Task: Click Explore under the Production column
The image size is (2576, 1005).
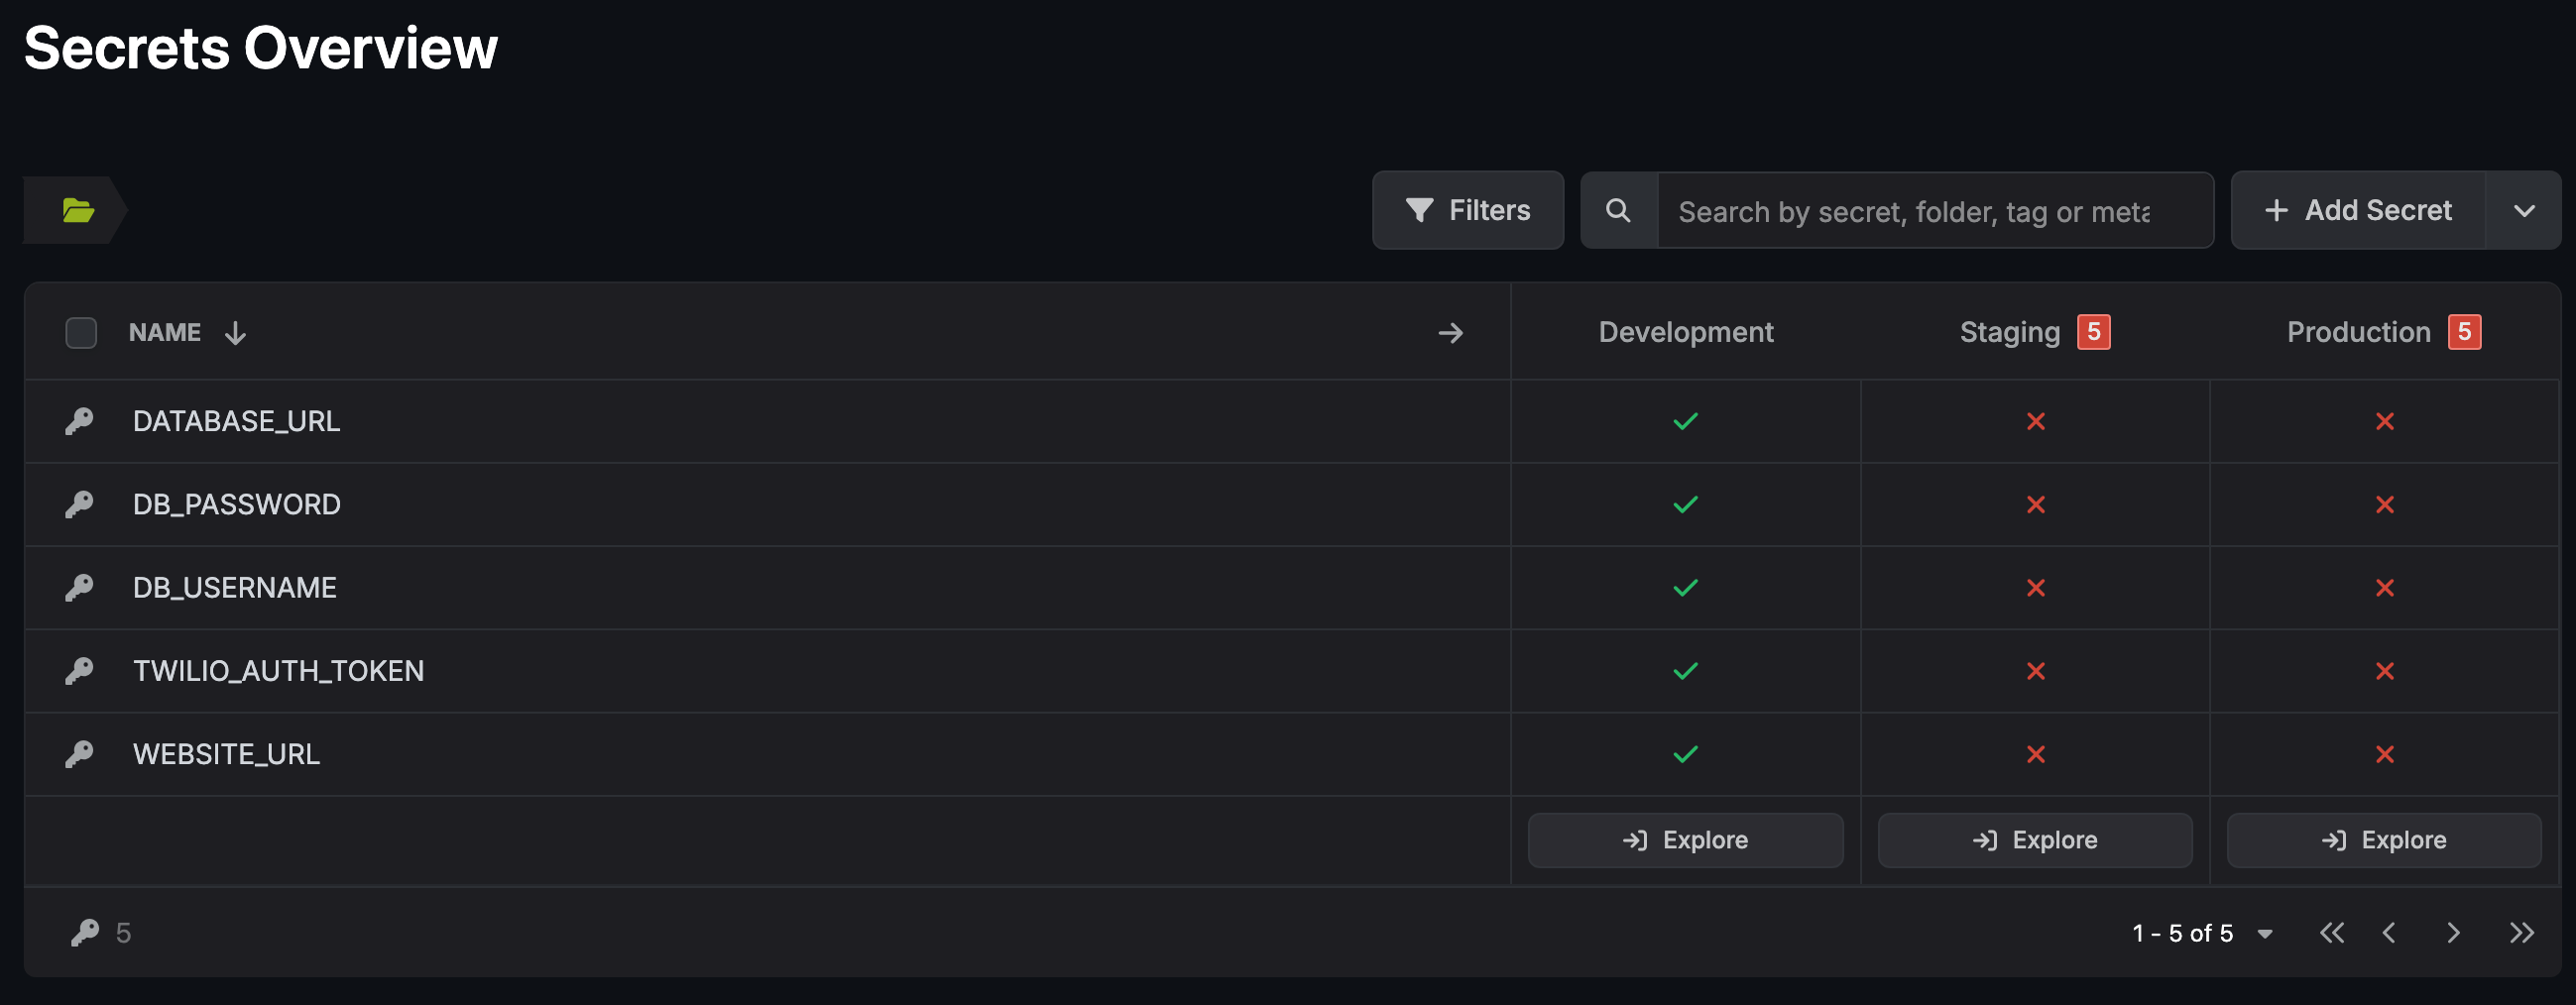Action: click(x=2384, y=840)
